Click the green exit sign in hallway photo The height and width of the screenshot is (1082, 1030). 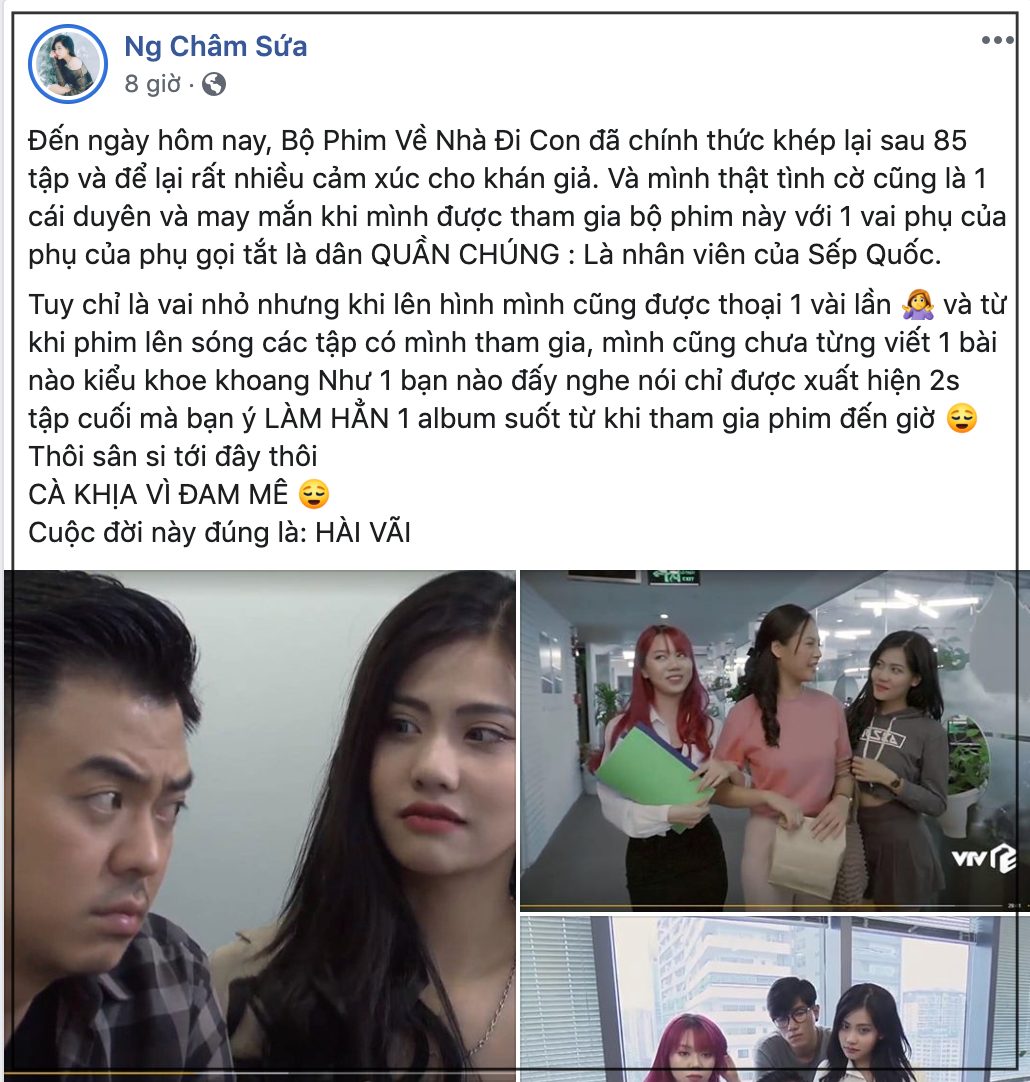(674, 576)
